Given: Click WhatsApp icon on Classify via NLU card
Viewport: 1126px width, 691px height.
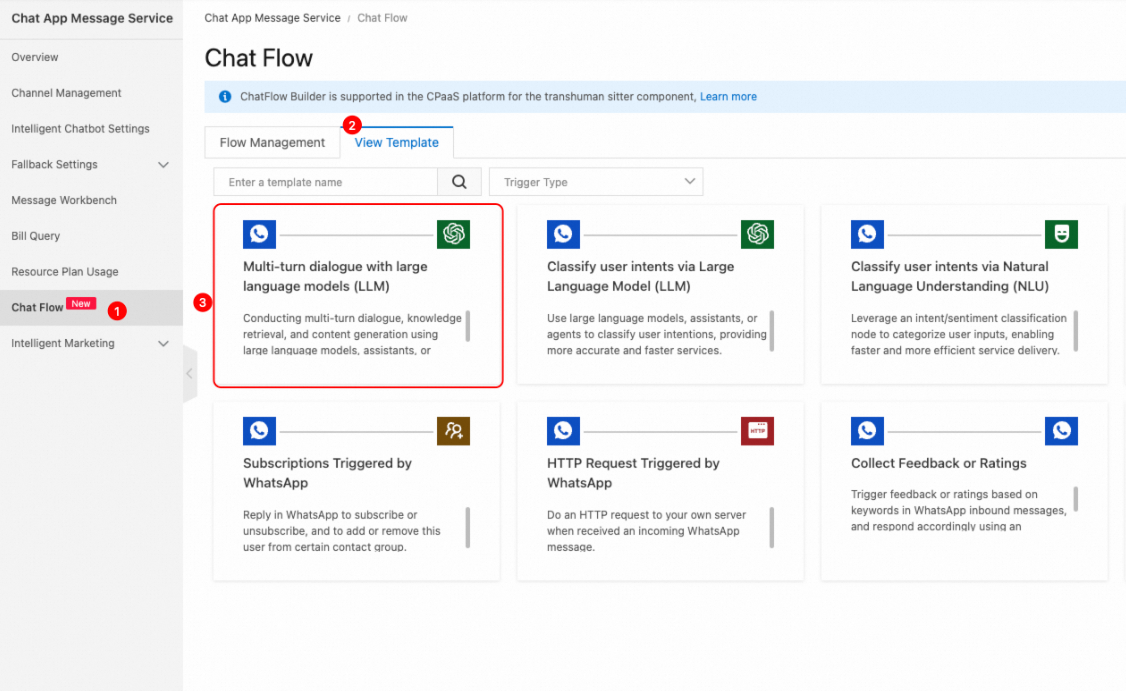Looking at the screenshot, I should tap(867, 234).
